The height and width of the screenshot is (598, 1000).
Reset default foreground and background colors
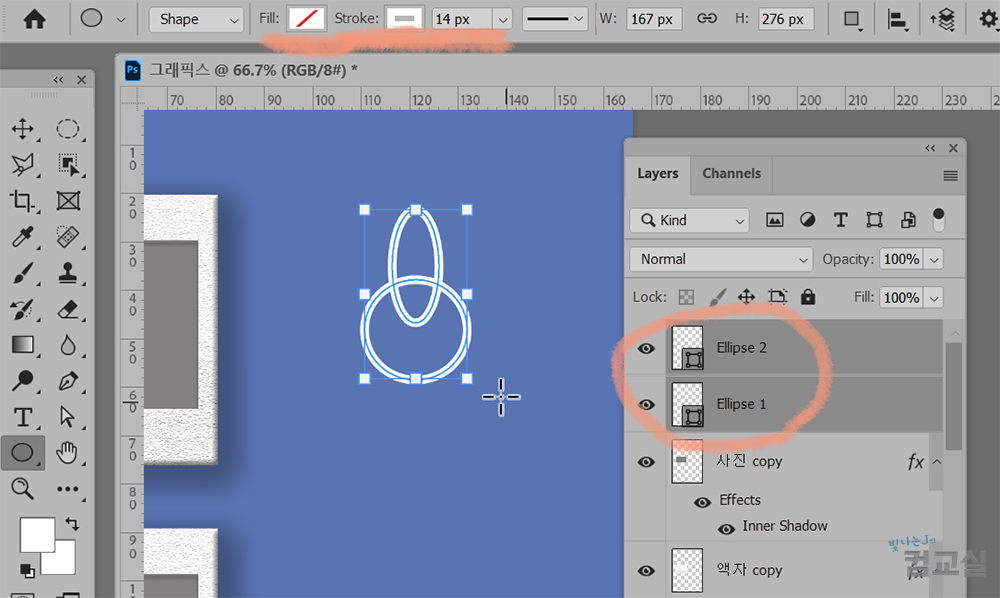coord(27,571)
